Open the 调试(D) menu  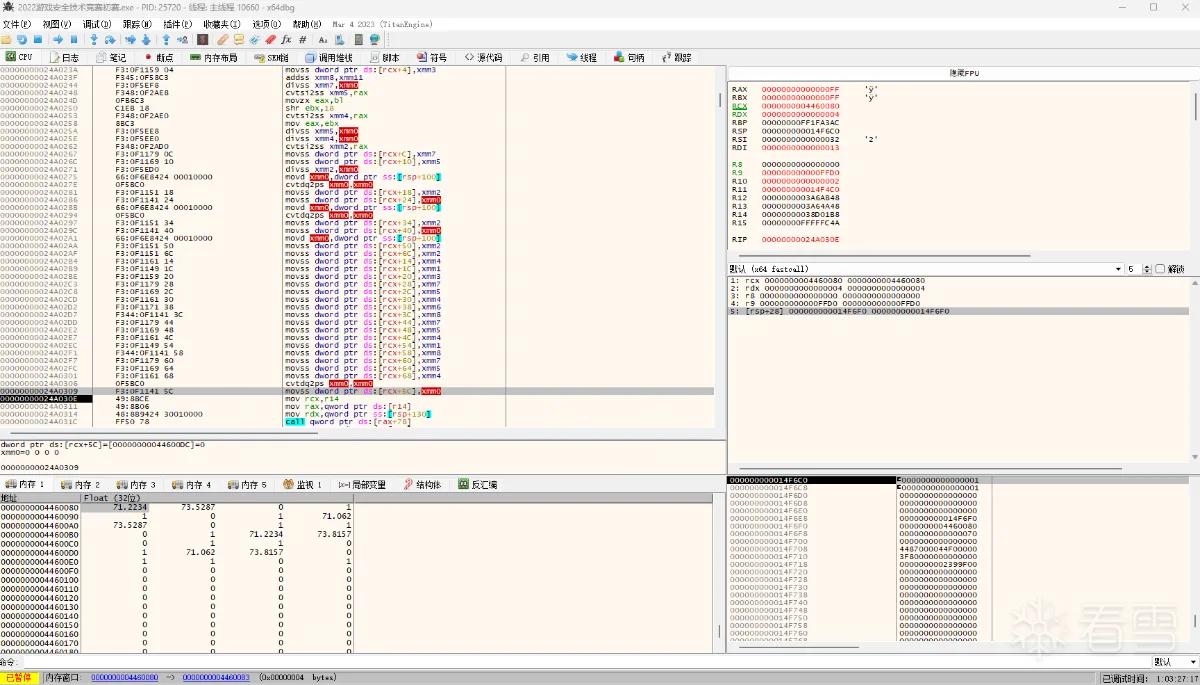97,24
